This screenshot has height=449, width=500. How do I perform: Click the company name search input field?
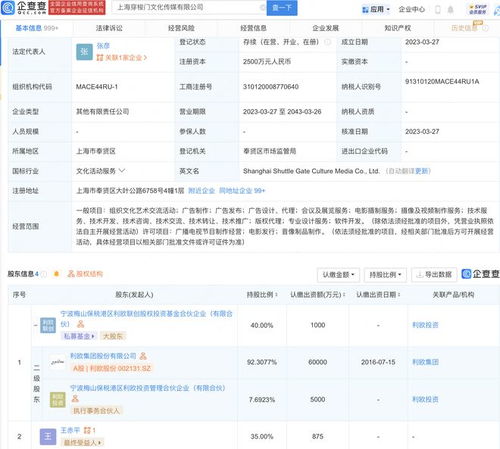188,7
